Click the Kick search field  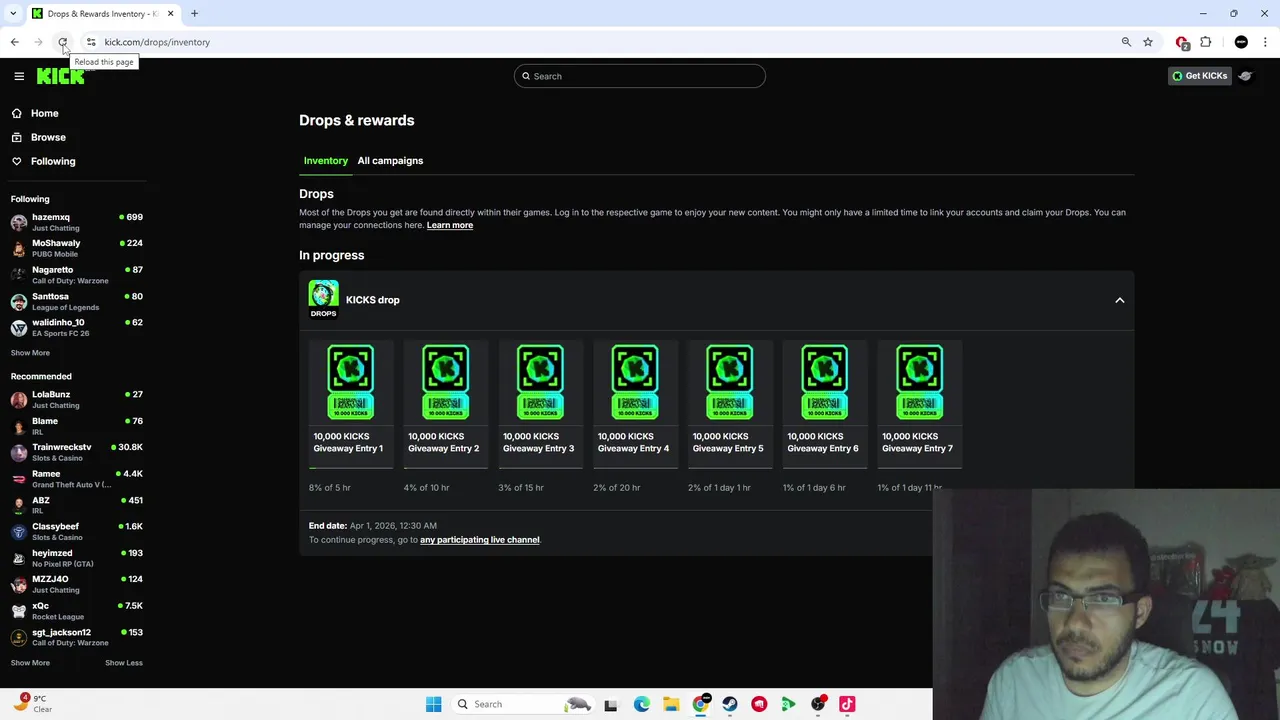640,76
